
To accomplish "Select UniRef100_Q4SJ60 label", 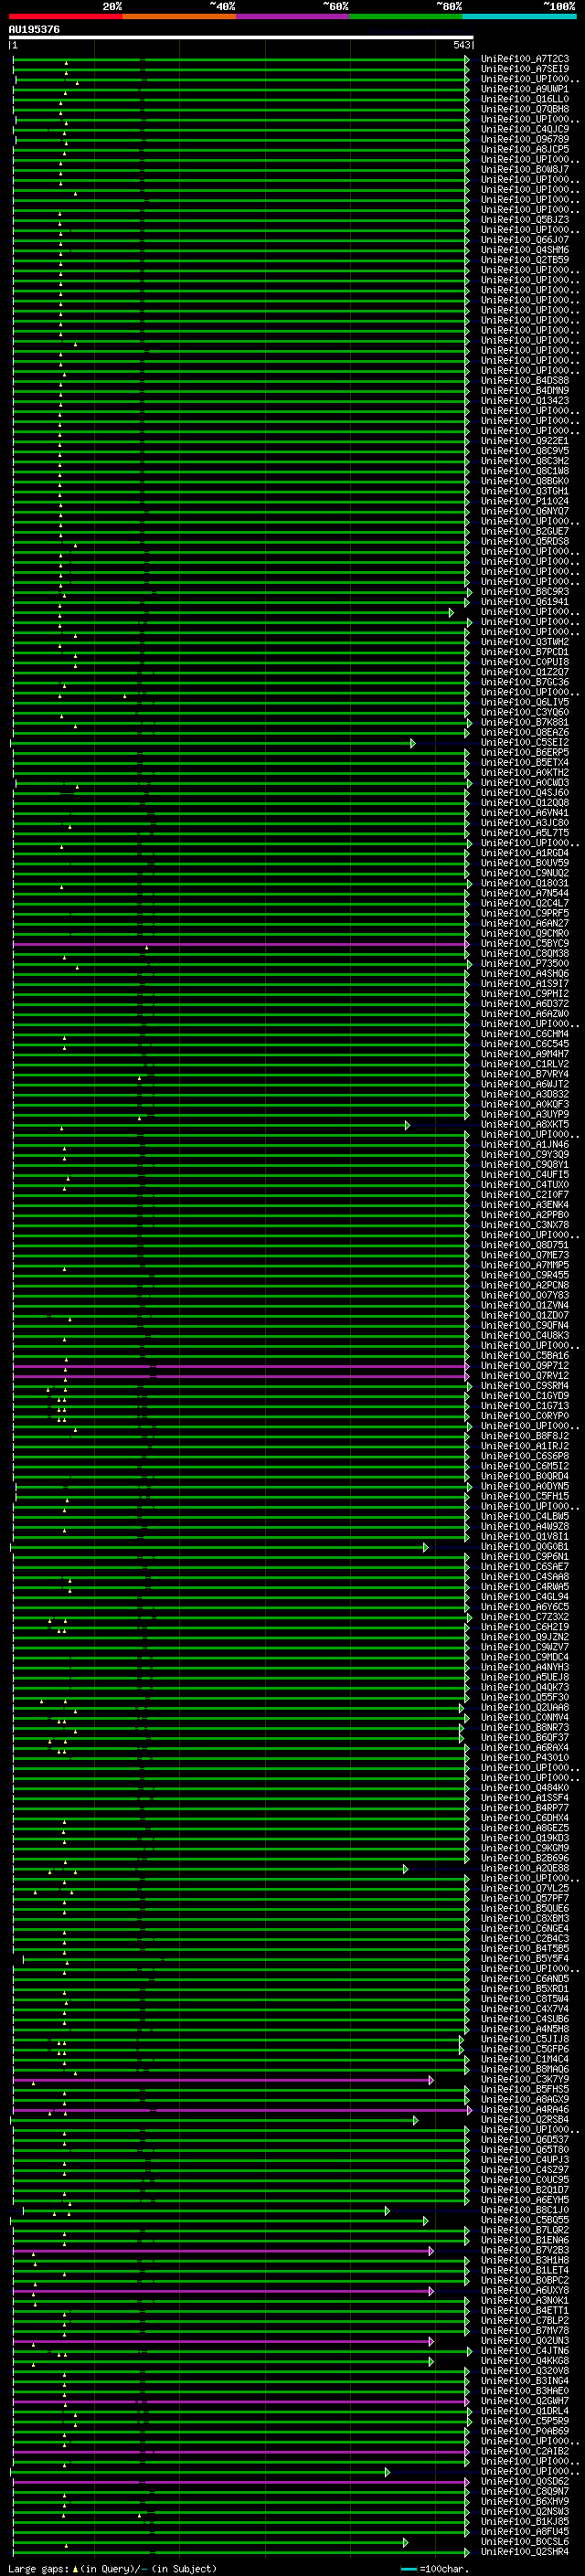I will click(525, 793).
